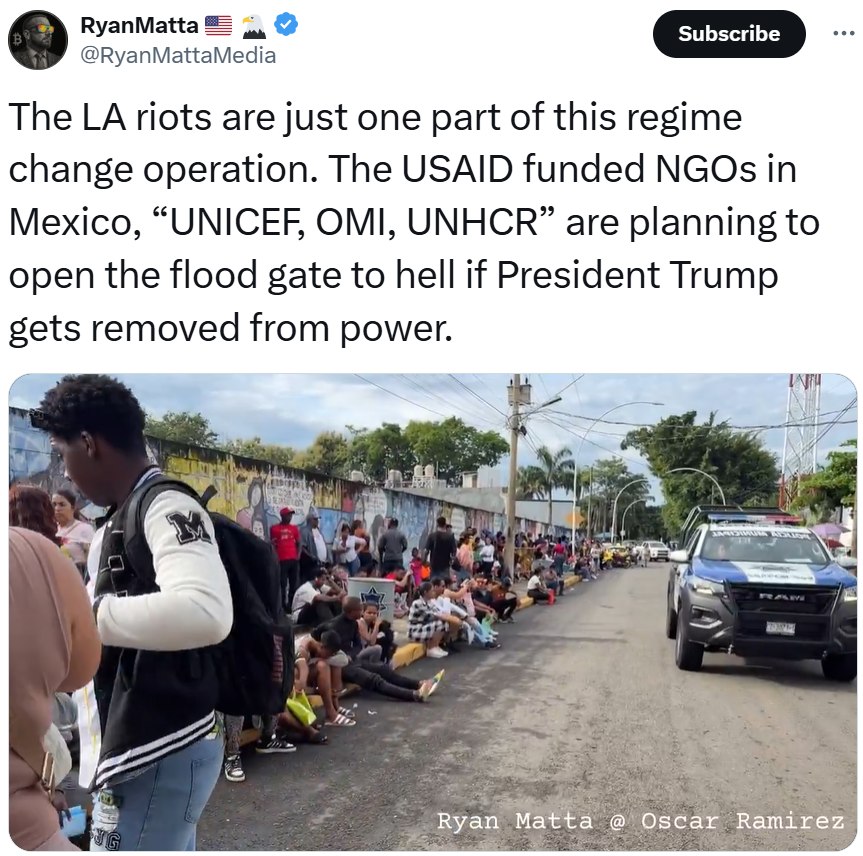Click the words "President Trump" in tweet
Screen dimensions: 863x856
click(637, 274)
